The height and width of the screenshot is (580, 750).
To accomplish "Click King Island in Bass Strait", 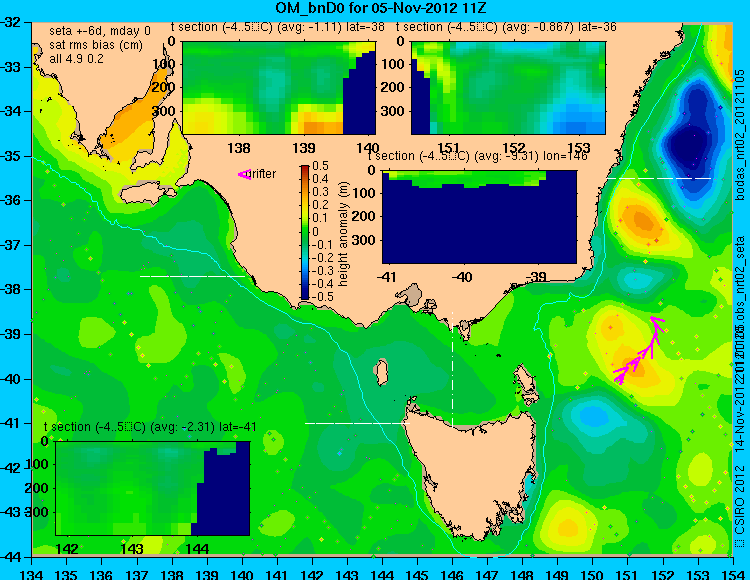I will 381,372.
